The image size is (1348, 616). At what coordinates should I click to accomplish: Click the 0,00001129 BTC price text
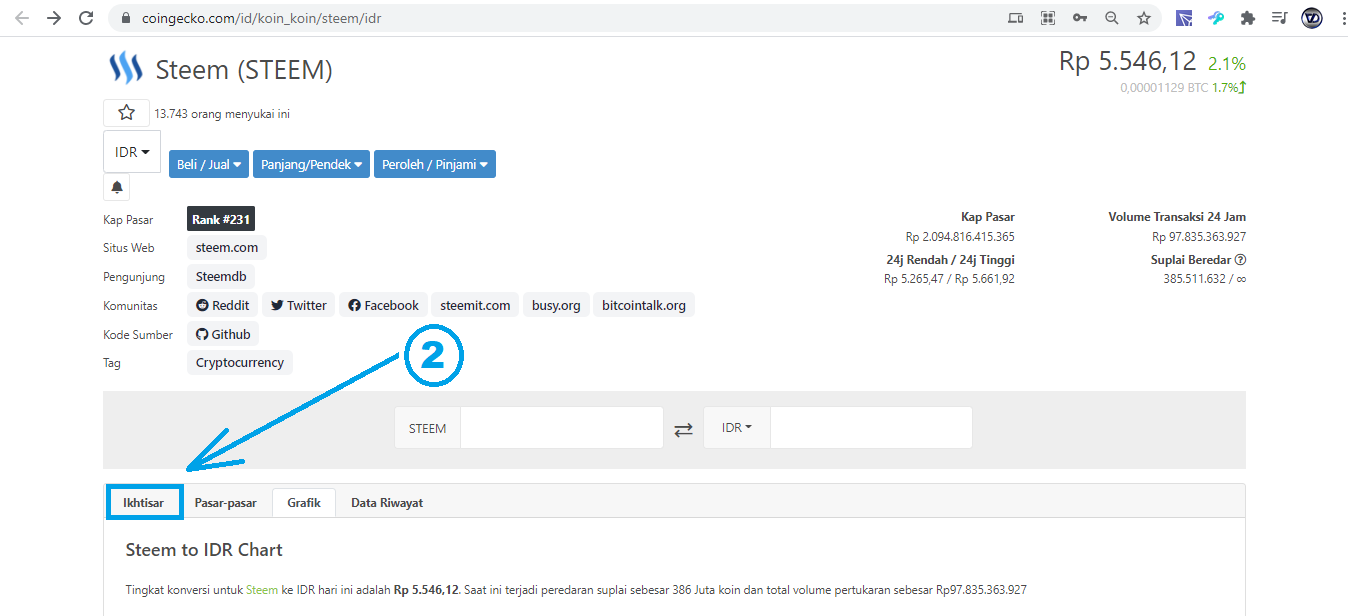pos(1165,88)
